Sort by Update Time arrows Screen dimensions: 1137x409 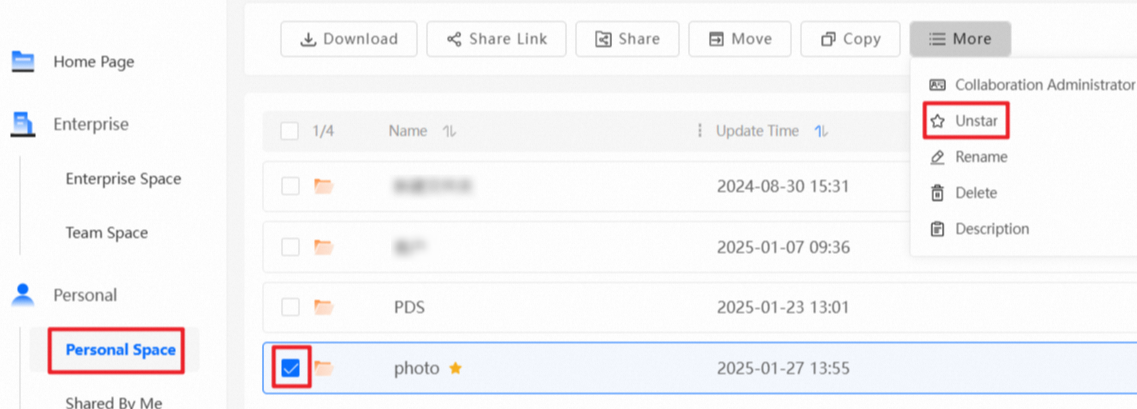pyautogui.click(x=821, y=131)
